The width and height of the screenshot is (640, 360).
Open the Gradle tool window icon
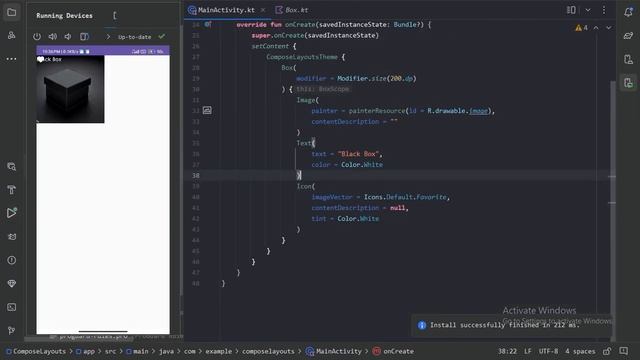(x=629, y=36)
